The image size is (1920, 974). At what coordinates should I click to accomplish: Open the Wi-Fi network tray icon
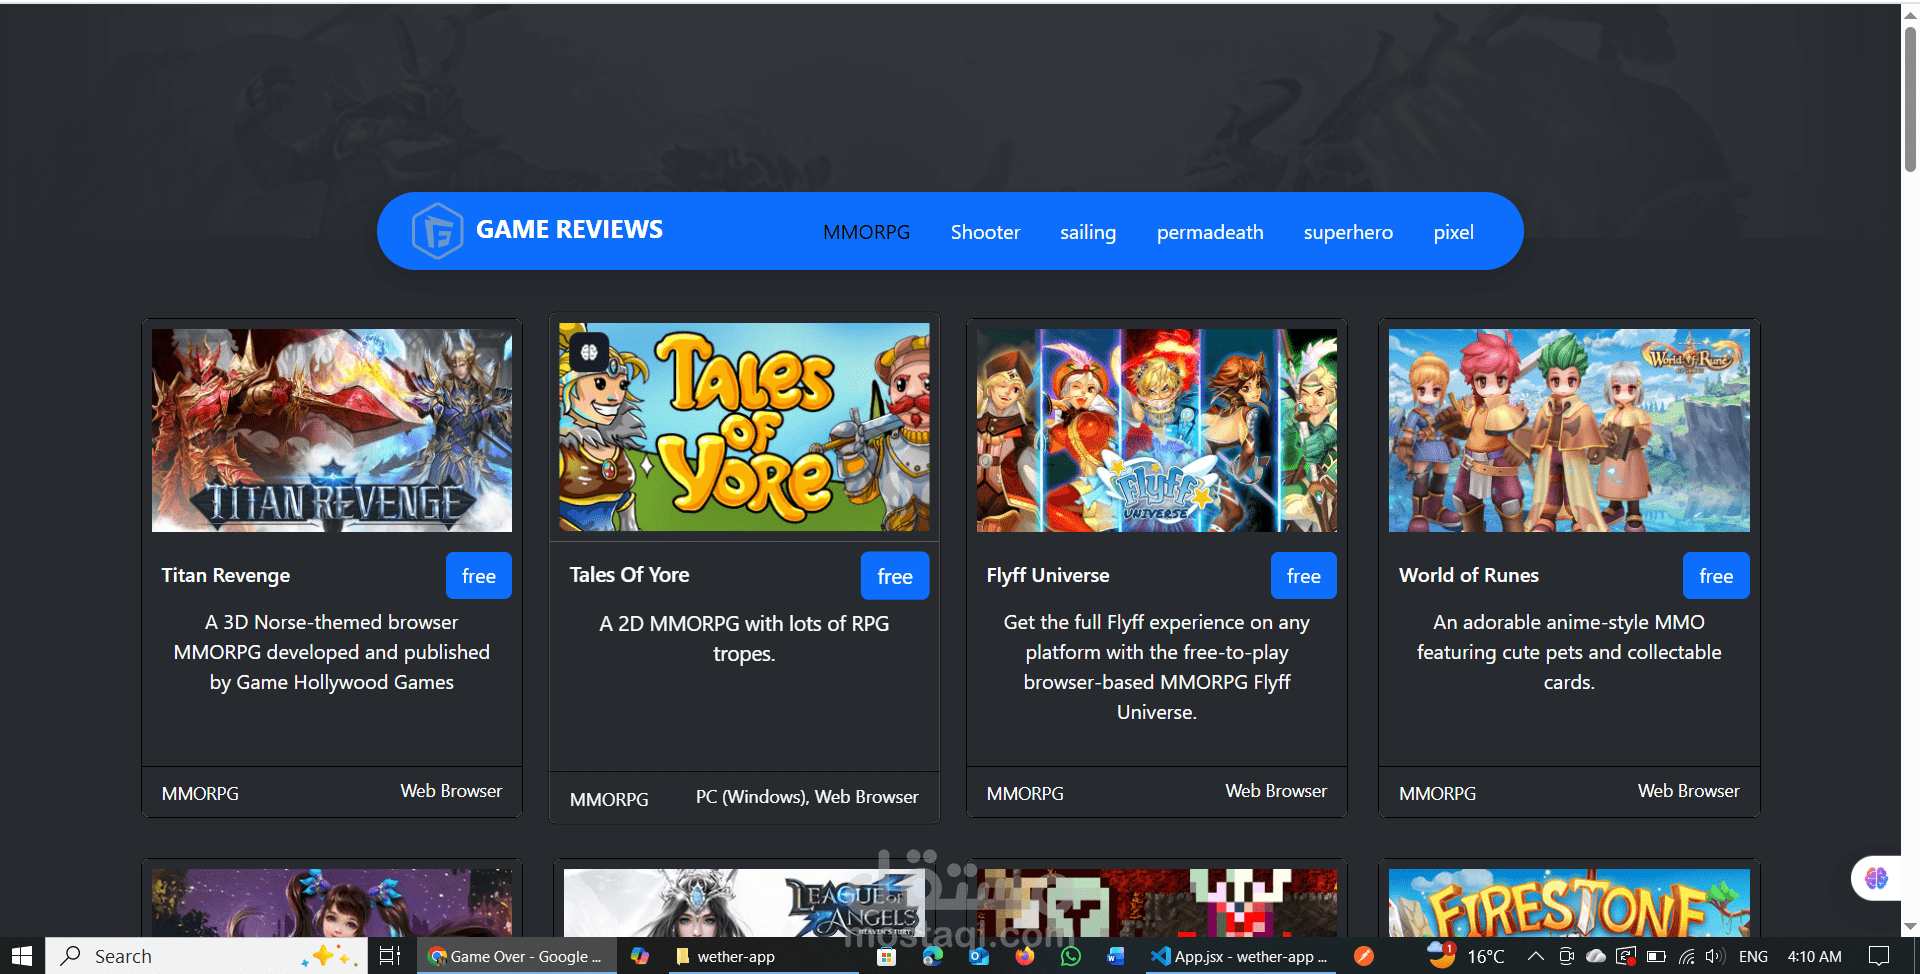(x=1686, y=956)
